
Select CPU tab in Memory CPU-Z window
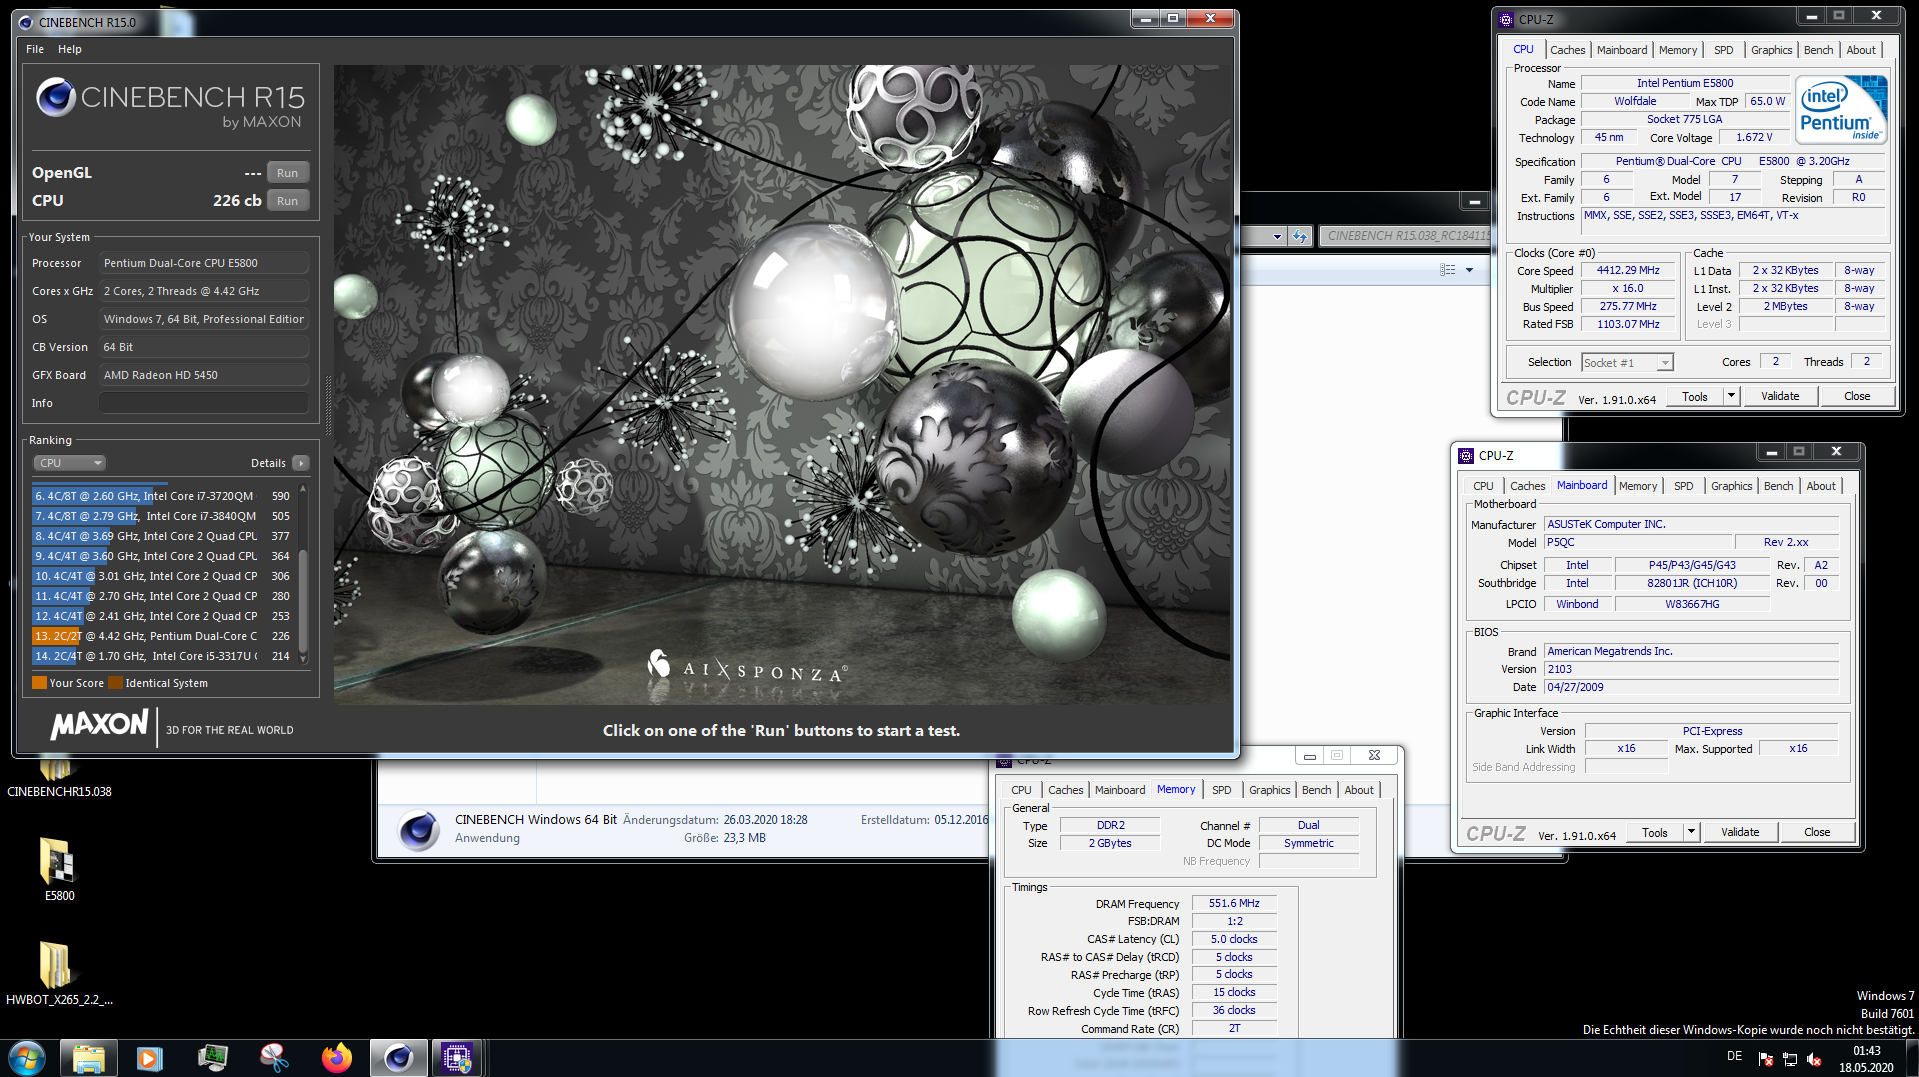click(x=1020, y=790)
